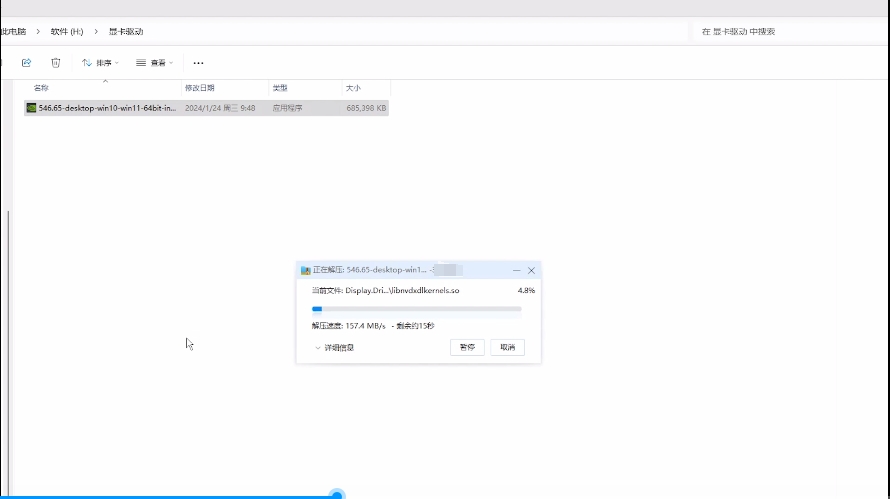The image size is (890, 499).
Task: Click the delete trash icon
Action: click(x=56, y=63)
